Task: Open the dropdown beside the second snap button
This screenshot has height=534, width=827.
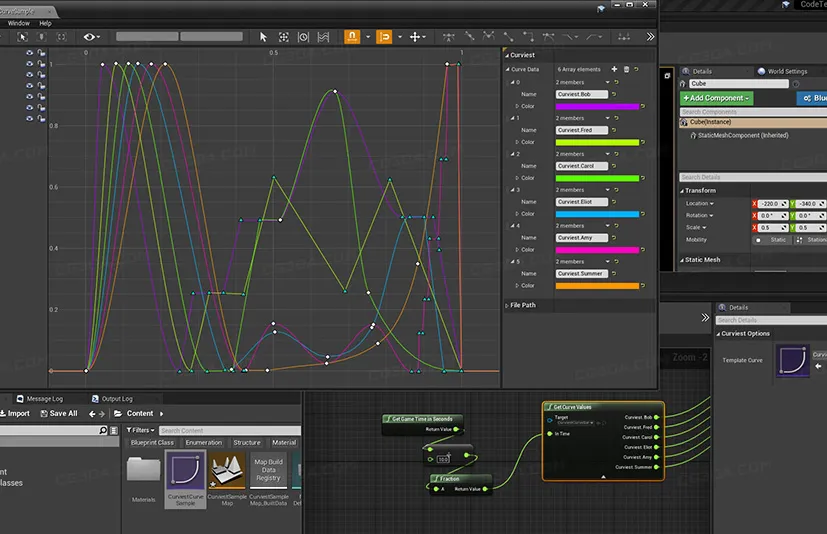Action: [400, 37]
